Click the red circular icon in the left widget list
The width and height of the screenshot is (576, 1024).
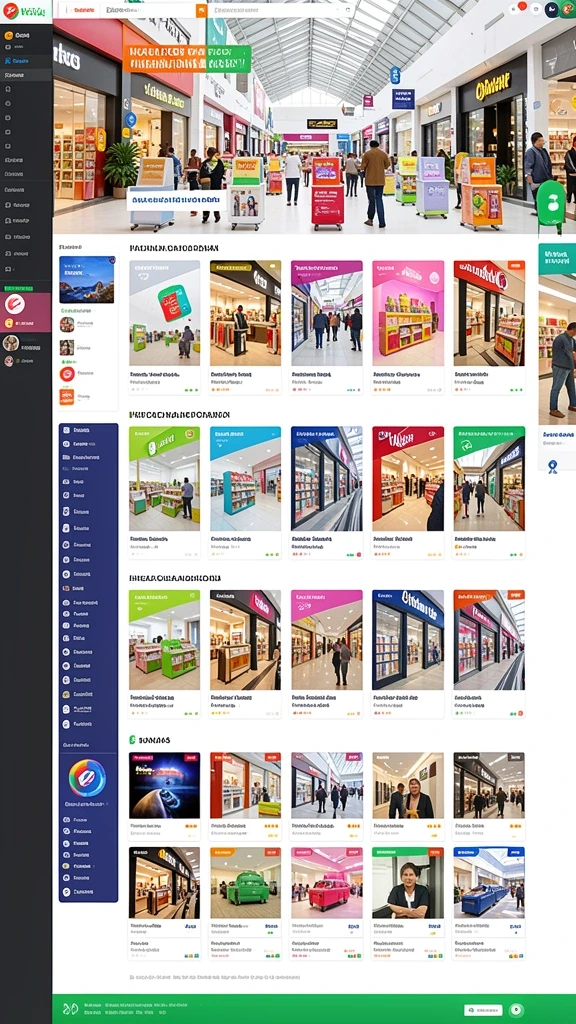point(67,374)
